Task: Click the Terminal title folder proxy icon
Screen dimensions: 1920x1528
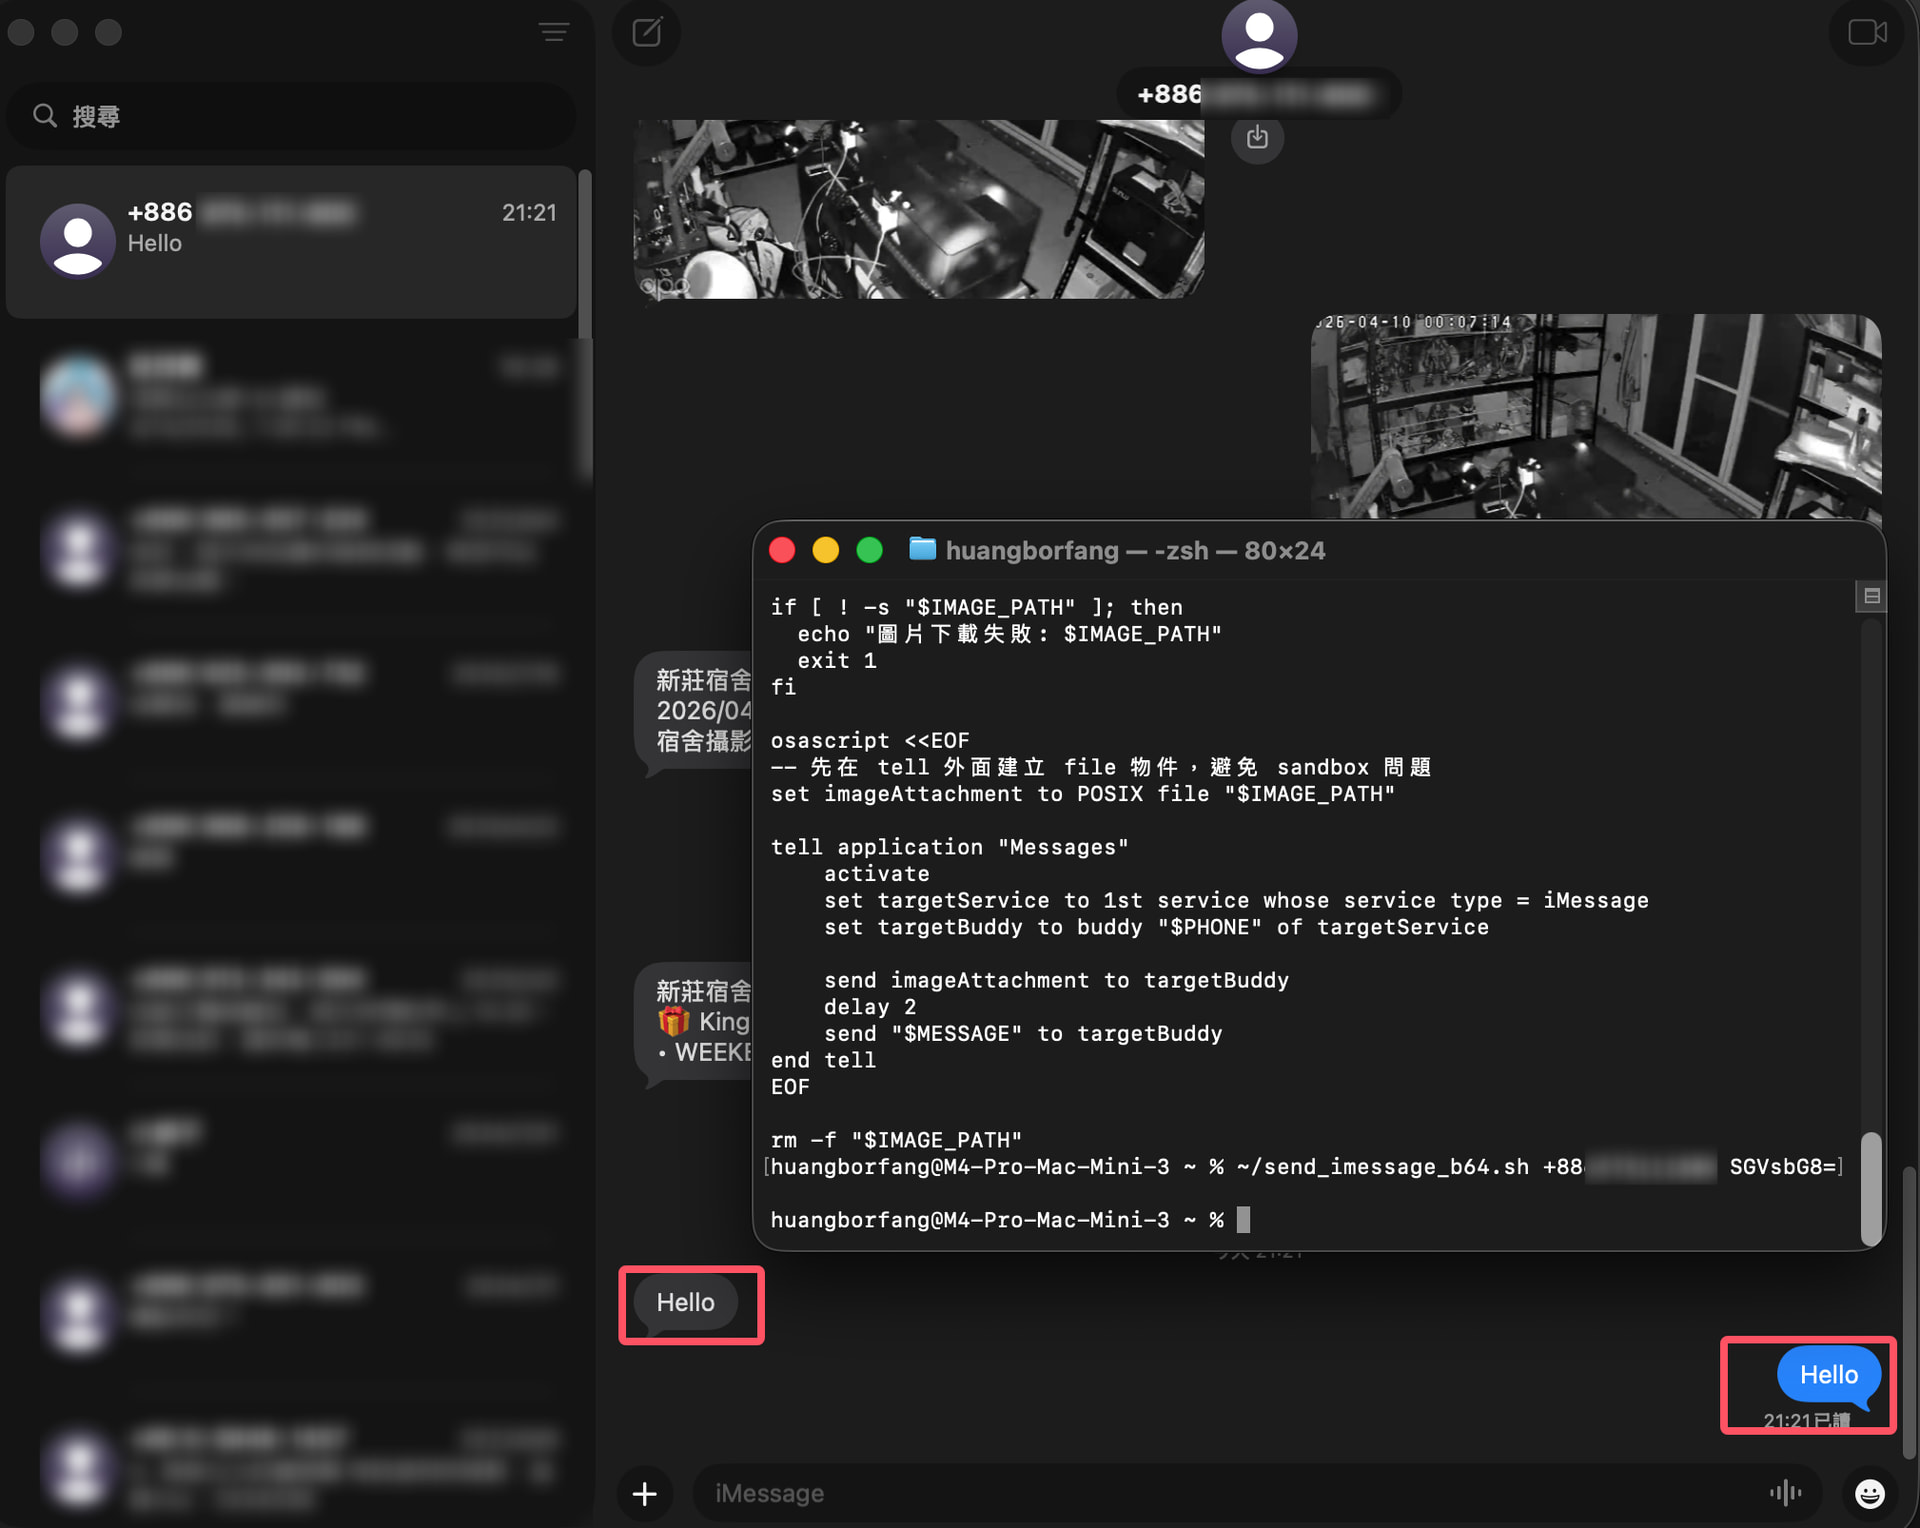Action: tap(921, 549)
